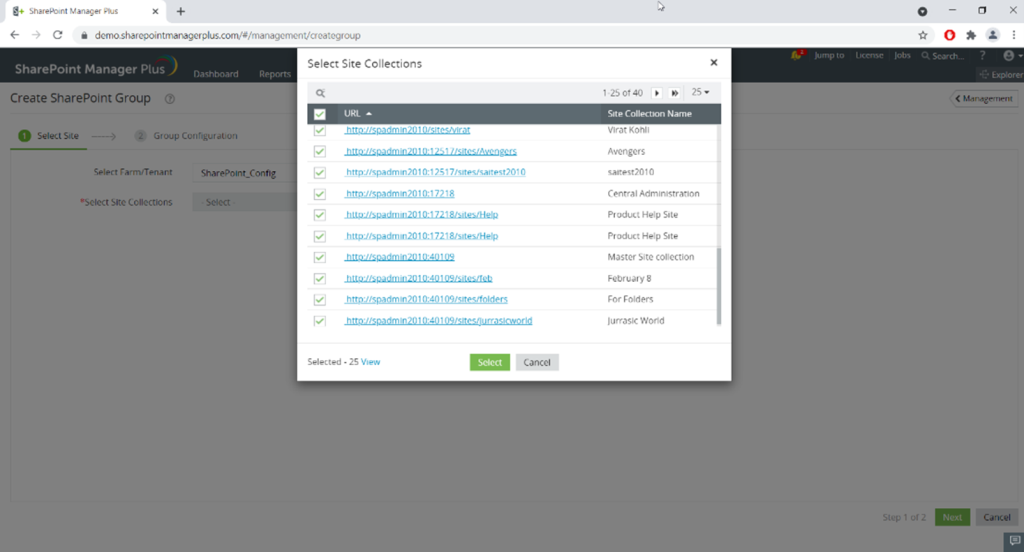
Task: Uncheck the Avengers site collection
Action: click(319, 152)
